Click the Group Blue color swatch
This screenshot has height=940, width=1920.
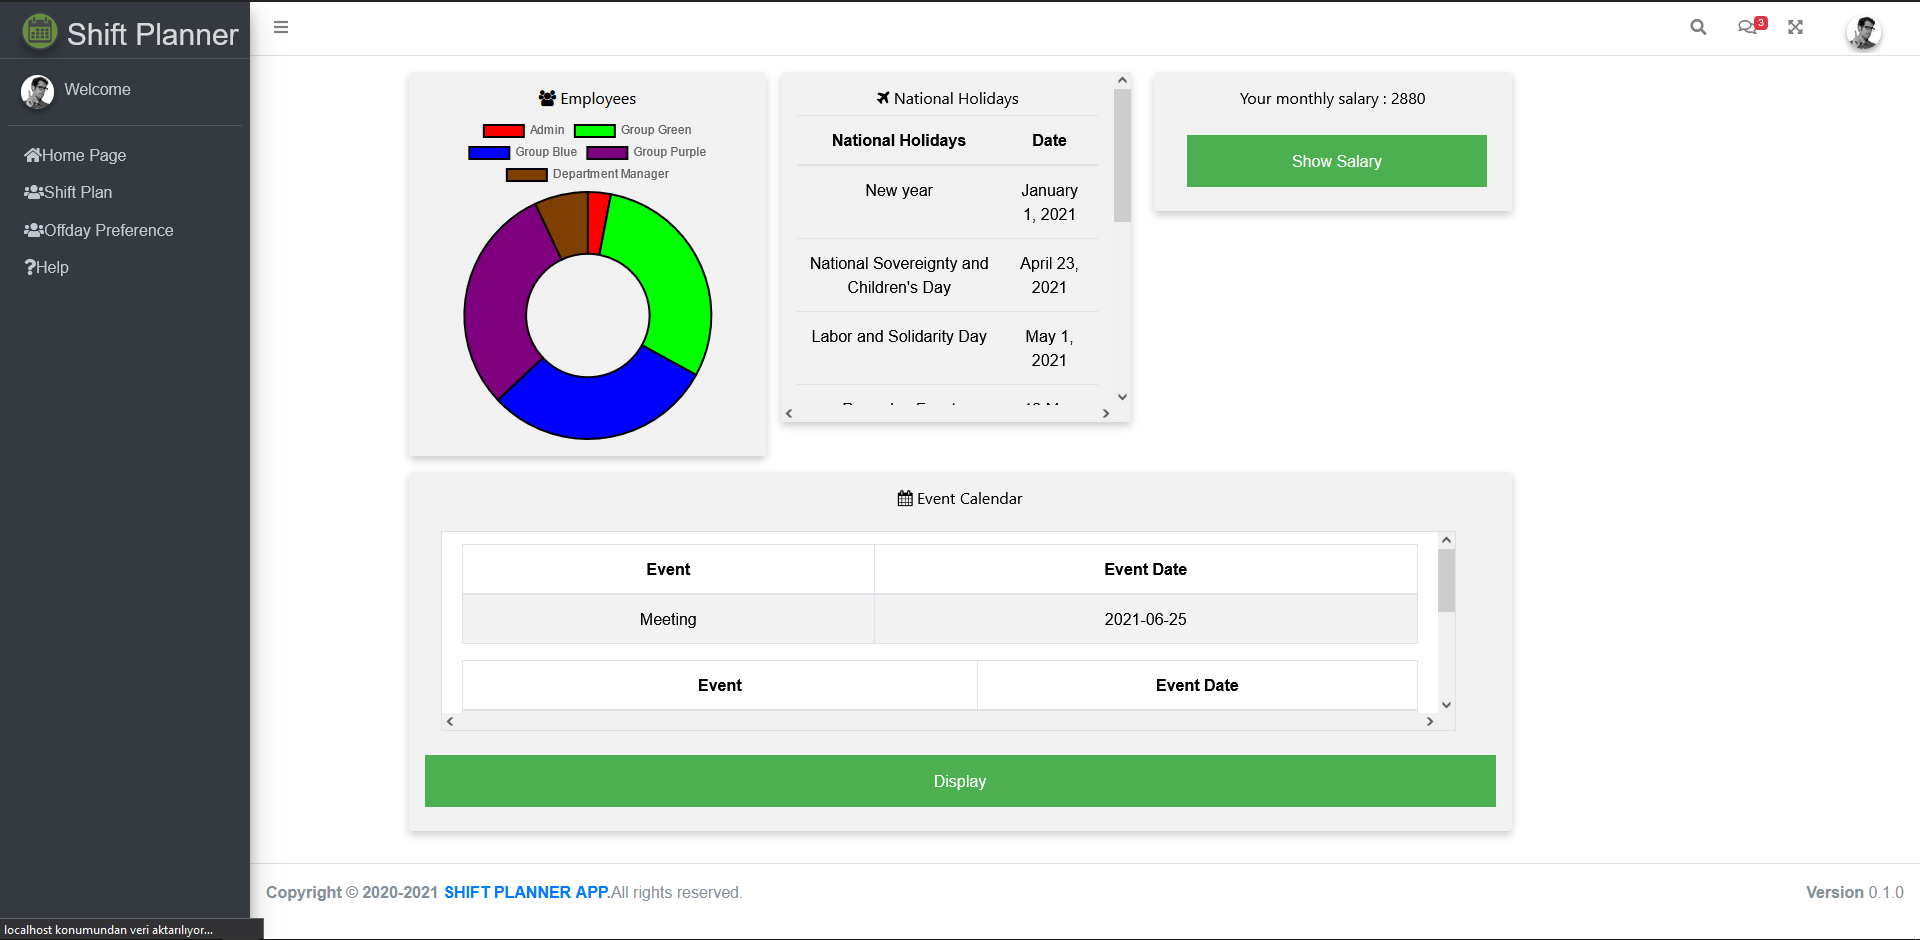click(x=487, y=152)
